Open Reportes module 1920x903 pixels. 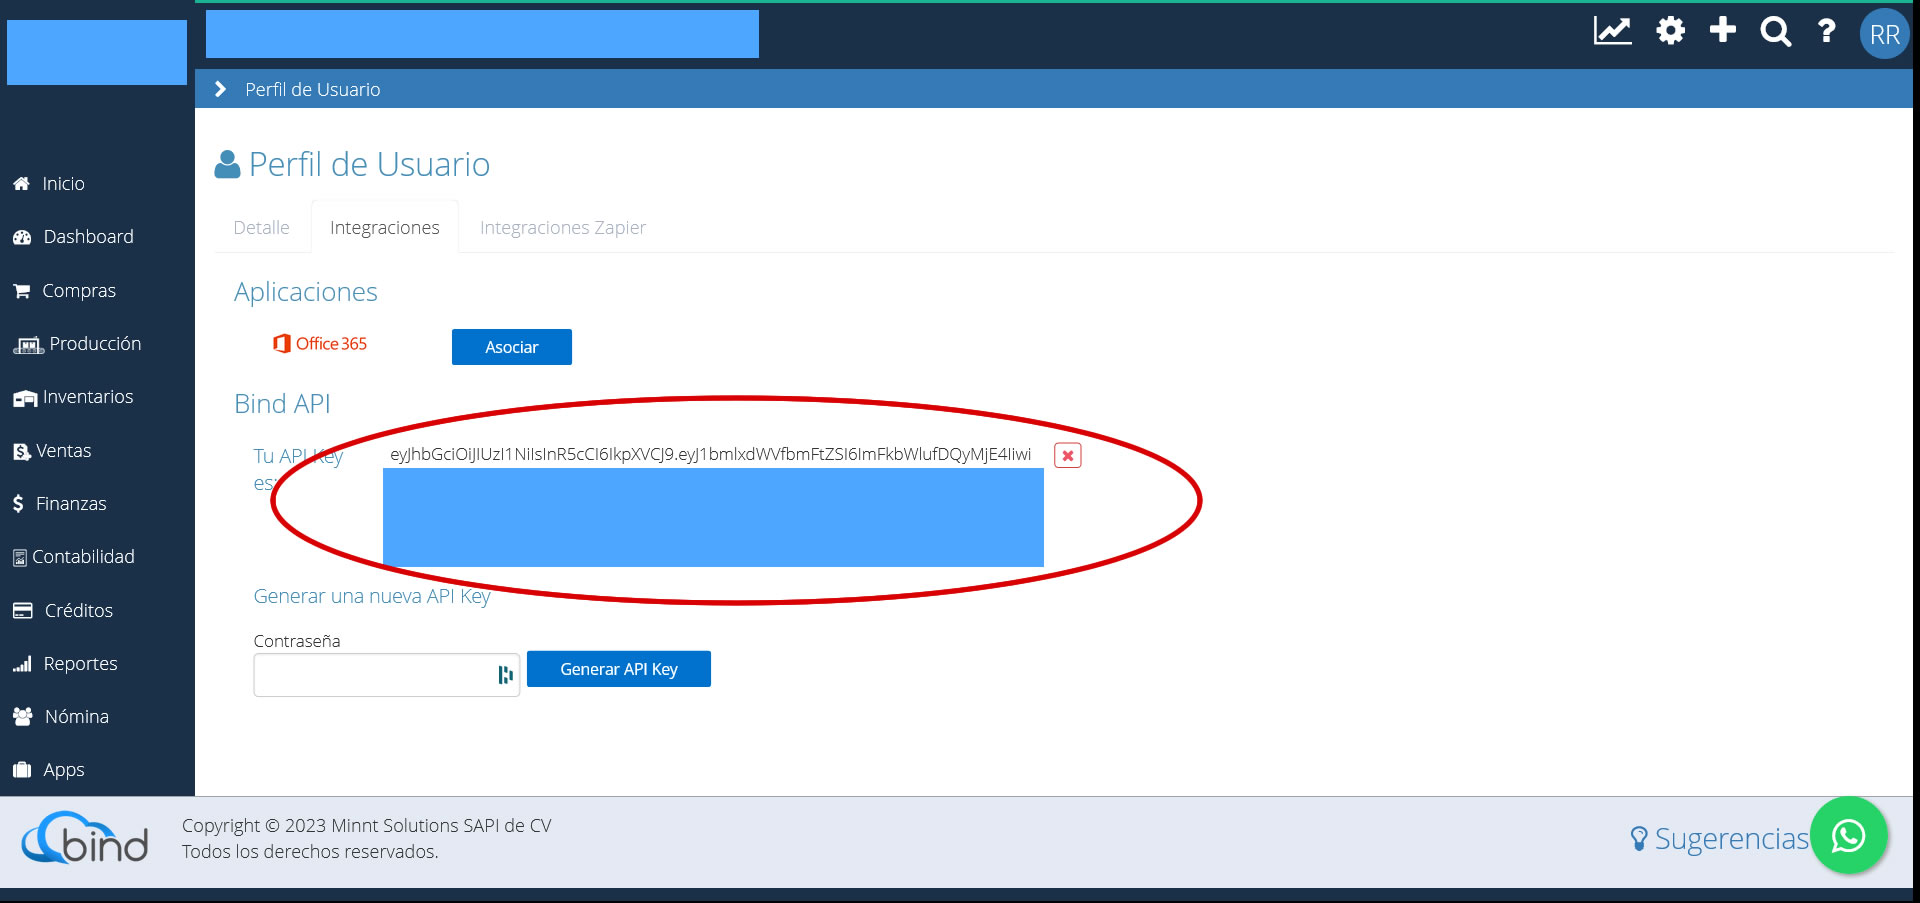click(80, 664)
